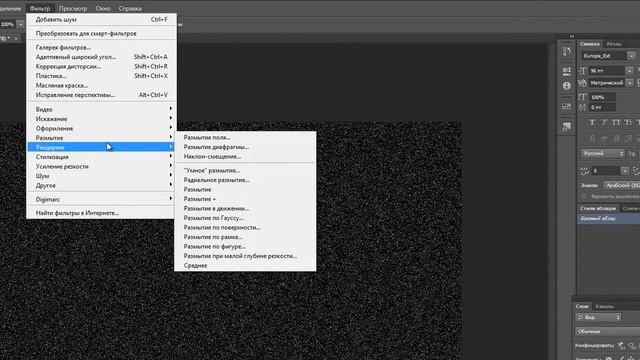Screen dimensions: 640x360
Task: Expand the Искажение submenu
Action: pyautogui.click(x=102, y=119)
